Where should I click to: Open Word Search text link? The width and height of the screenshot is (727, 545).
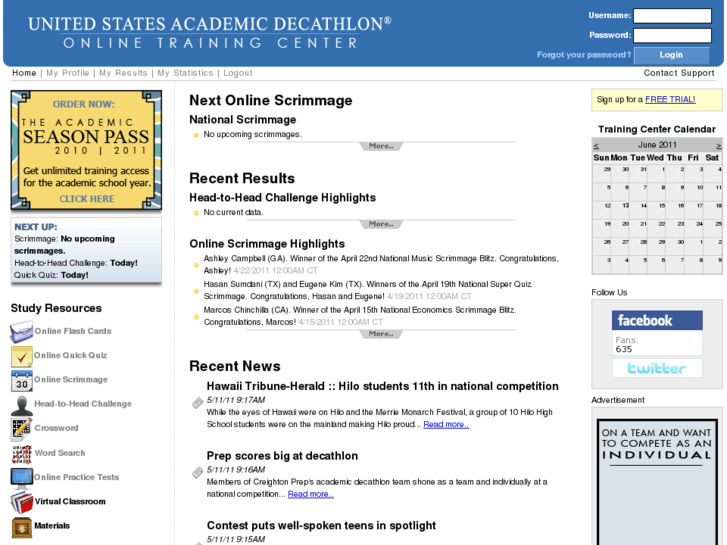(x=60, y=453)
